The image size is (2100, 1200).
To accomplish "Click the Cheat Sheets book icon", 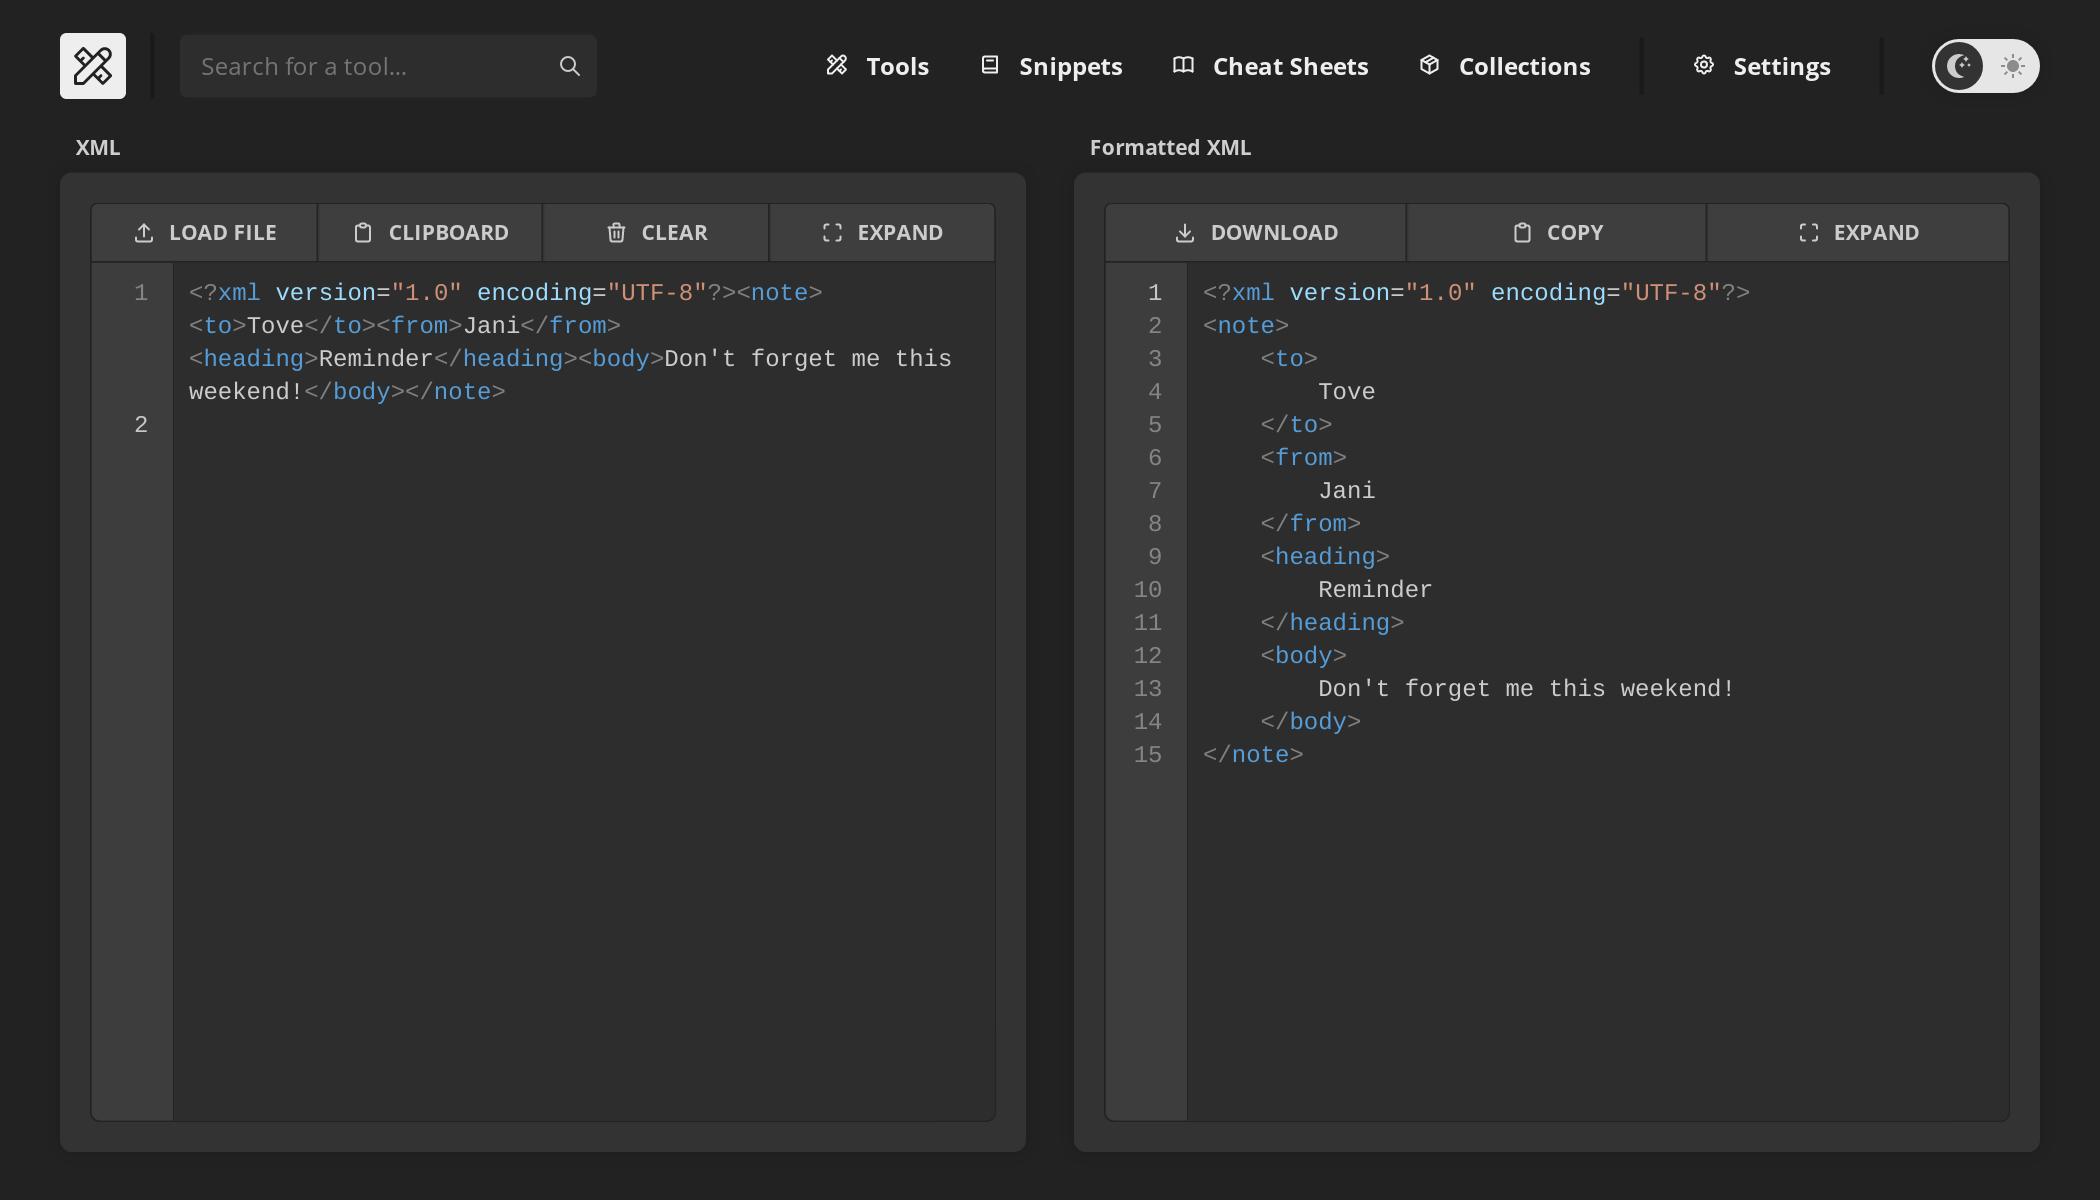I will 1183,65.
